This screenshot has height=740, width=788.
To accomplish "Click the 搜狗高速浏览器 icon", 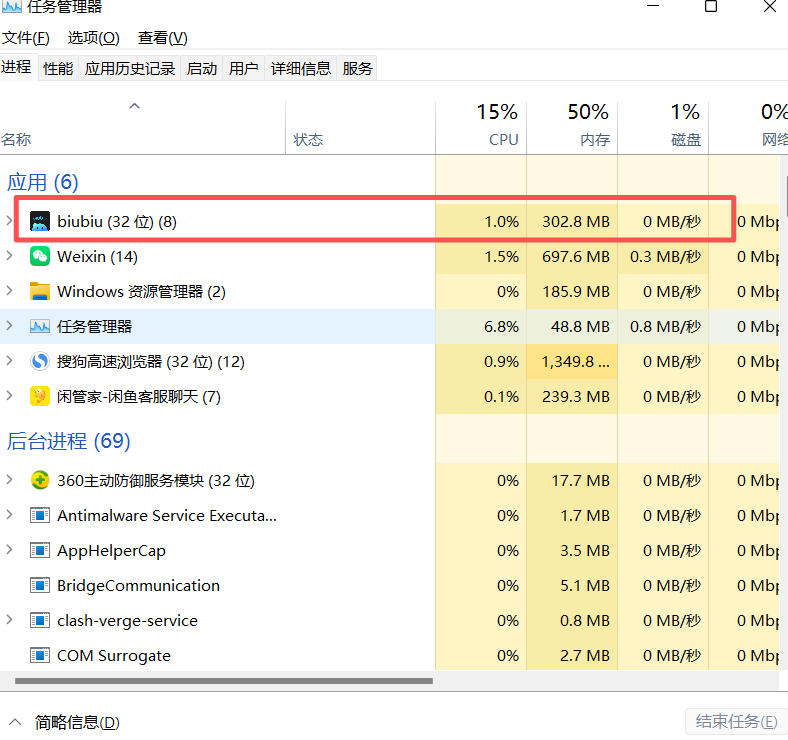I will pos(40,362).
